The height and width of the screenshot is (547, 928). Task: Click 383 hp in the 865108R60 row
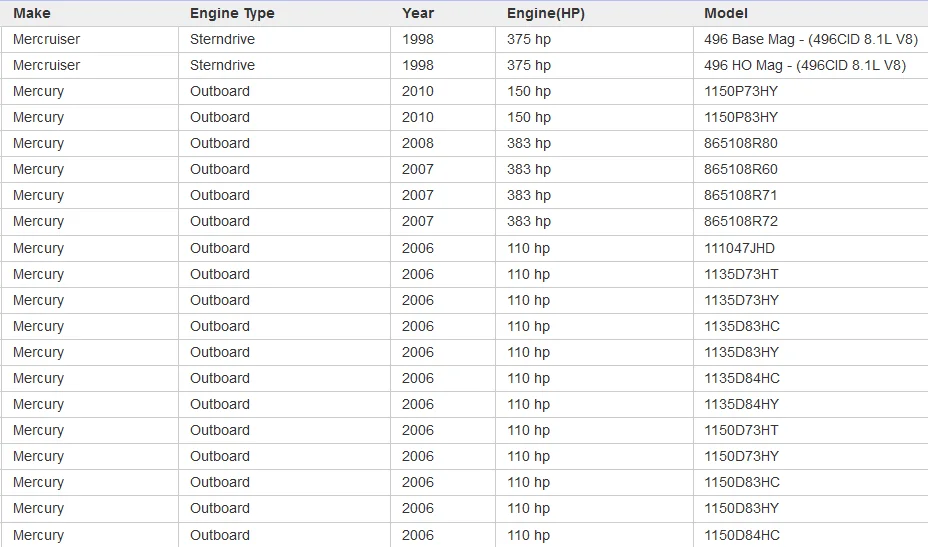click(529, 170)
